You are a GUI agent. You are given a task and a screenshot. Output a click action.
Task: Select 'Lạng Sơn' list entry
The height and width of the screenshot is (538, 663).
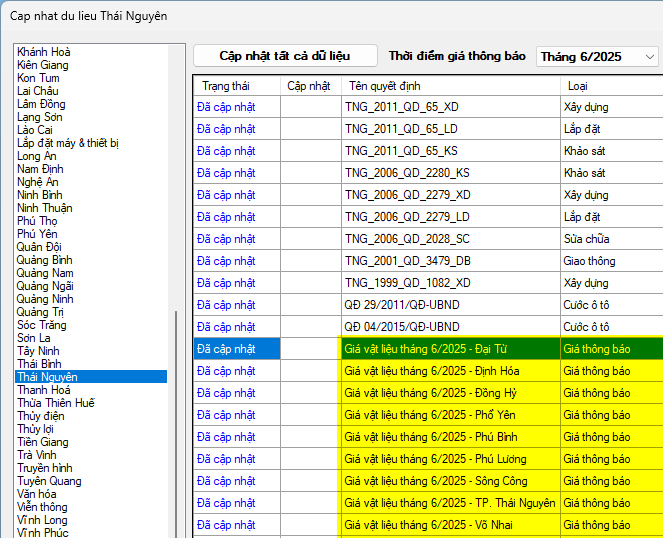[40, 117]
